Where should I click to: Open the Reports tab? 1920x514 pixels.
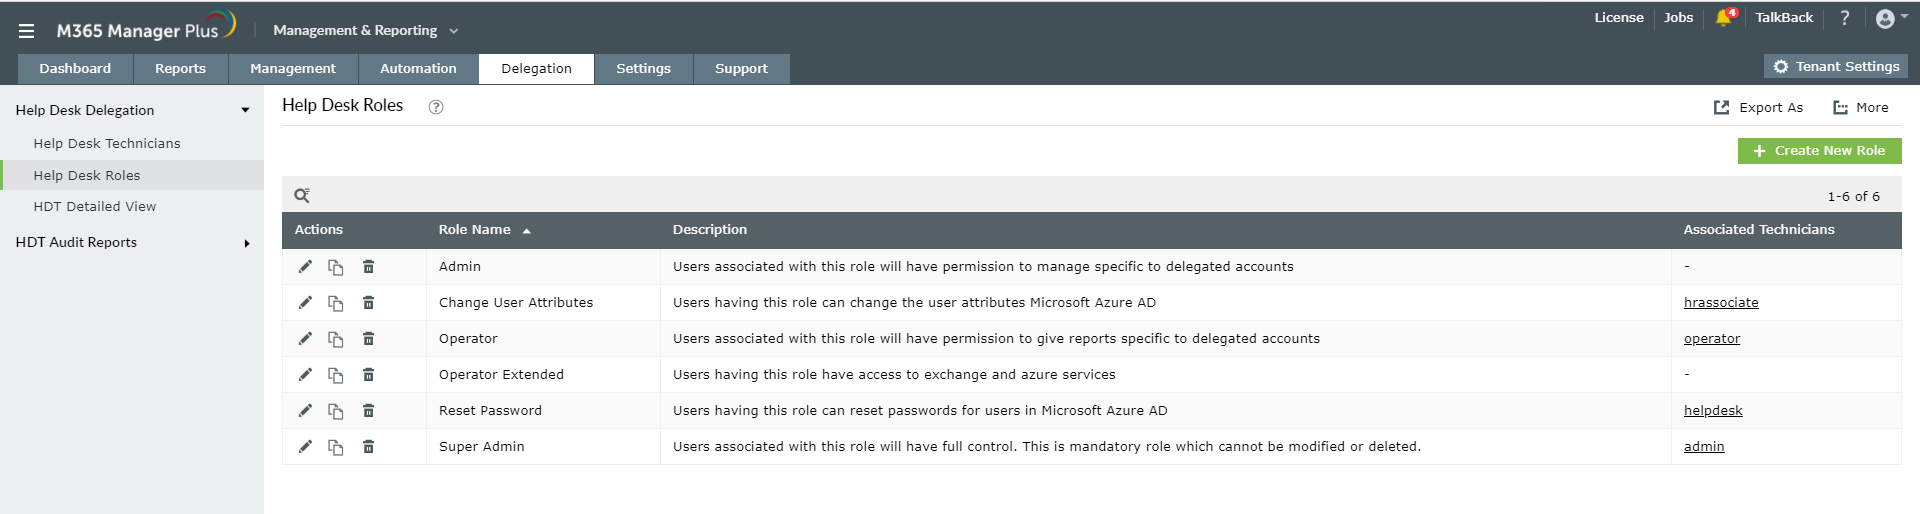(180, 69)
